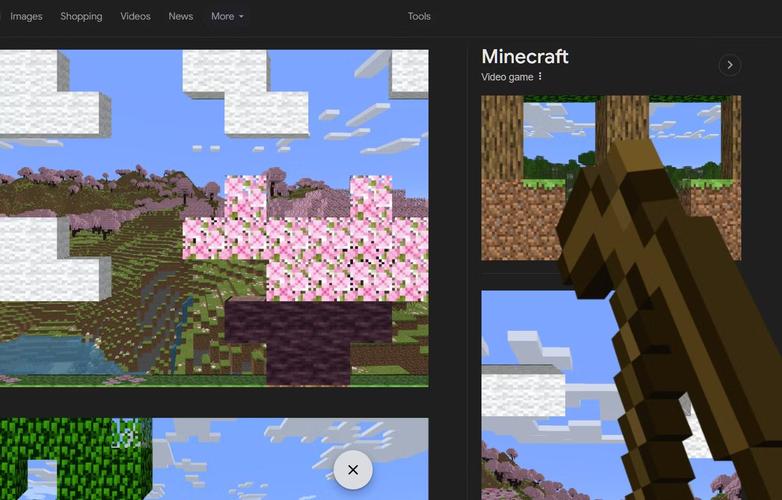The width and height of the screenshot is (782, 500).
Task: Open the three-dot menu next to Video game
Action: (x=540, y=76)
